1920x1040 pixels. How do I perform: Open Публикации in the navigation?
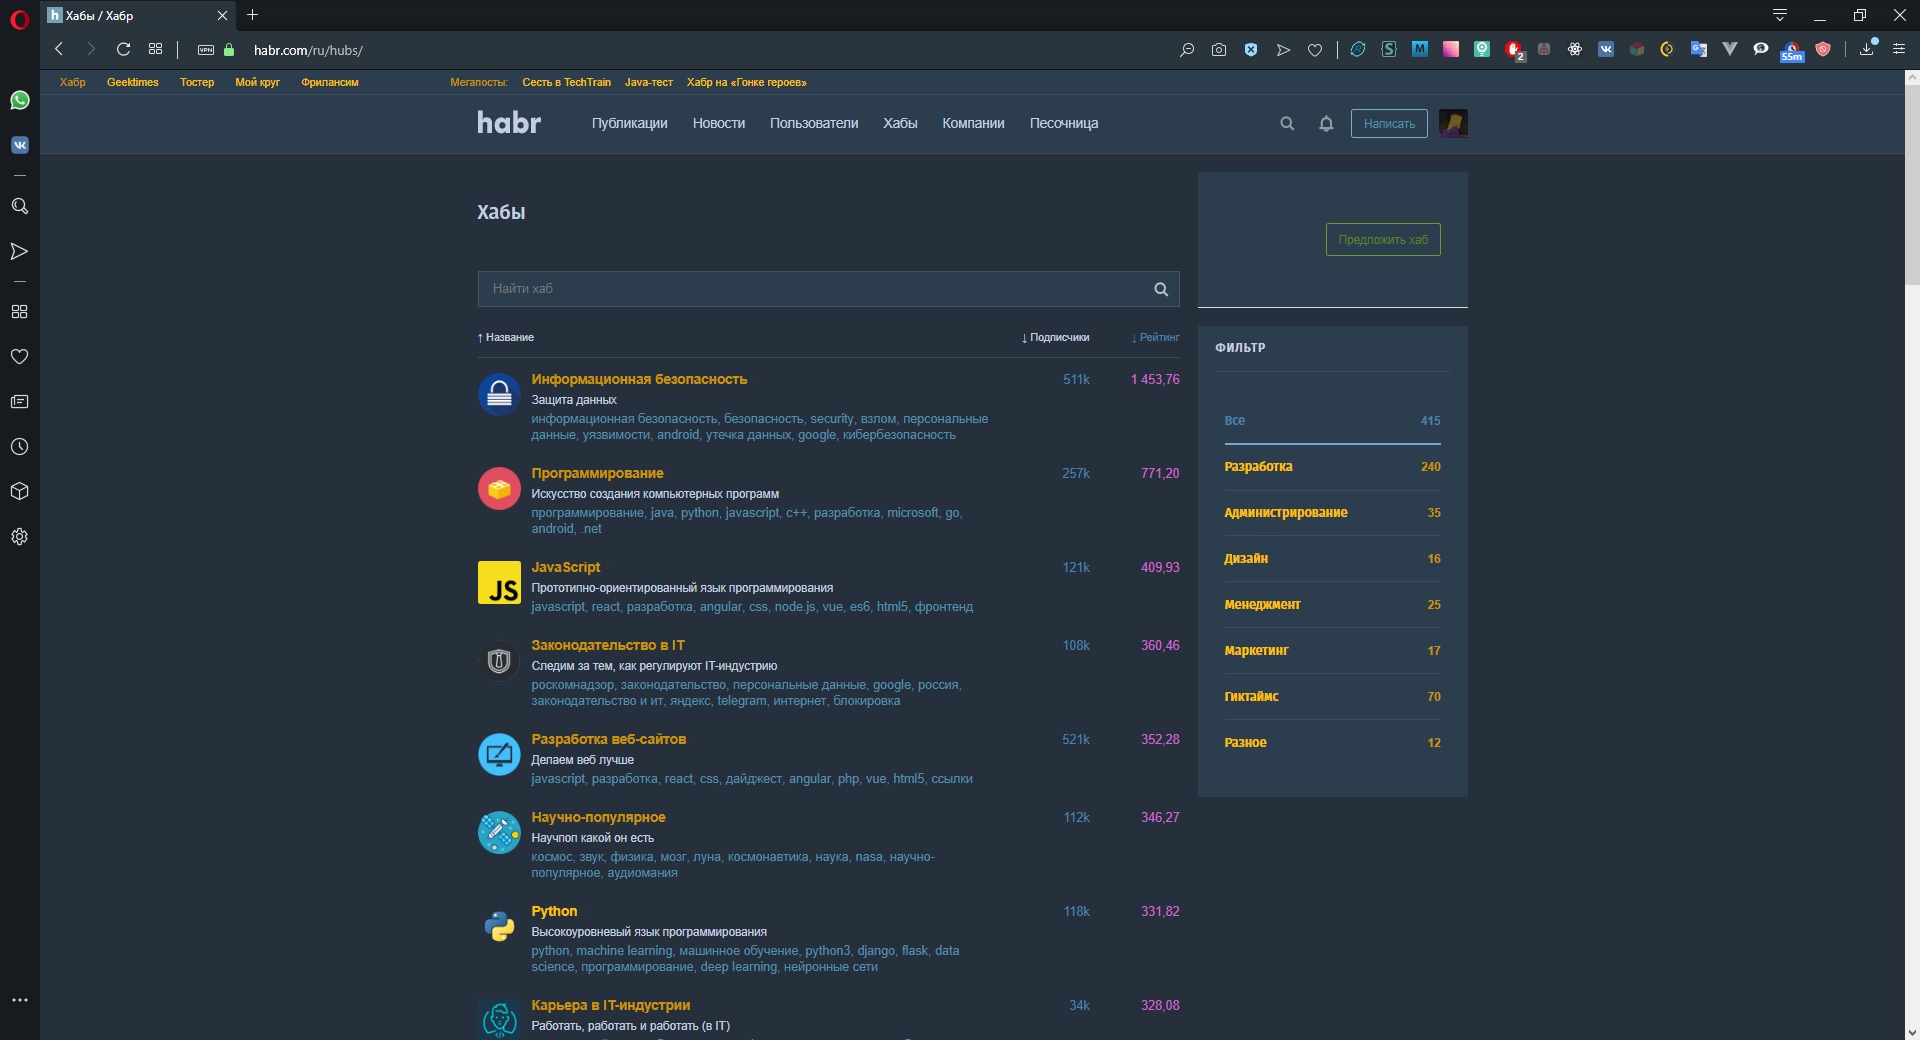(x=629, y=123)
